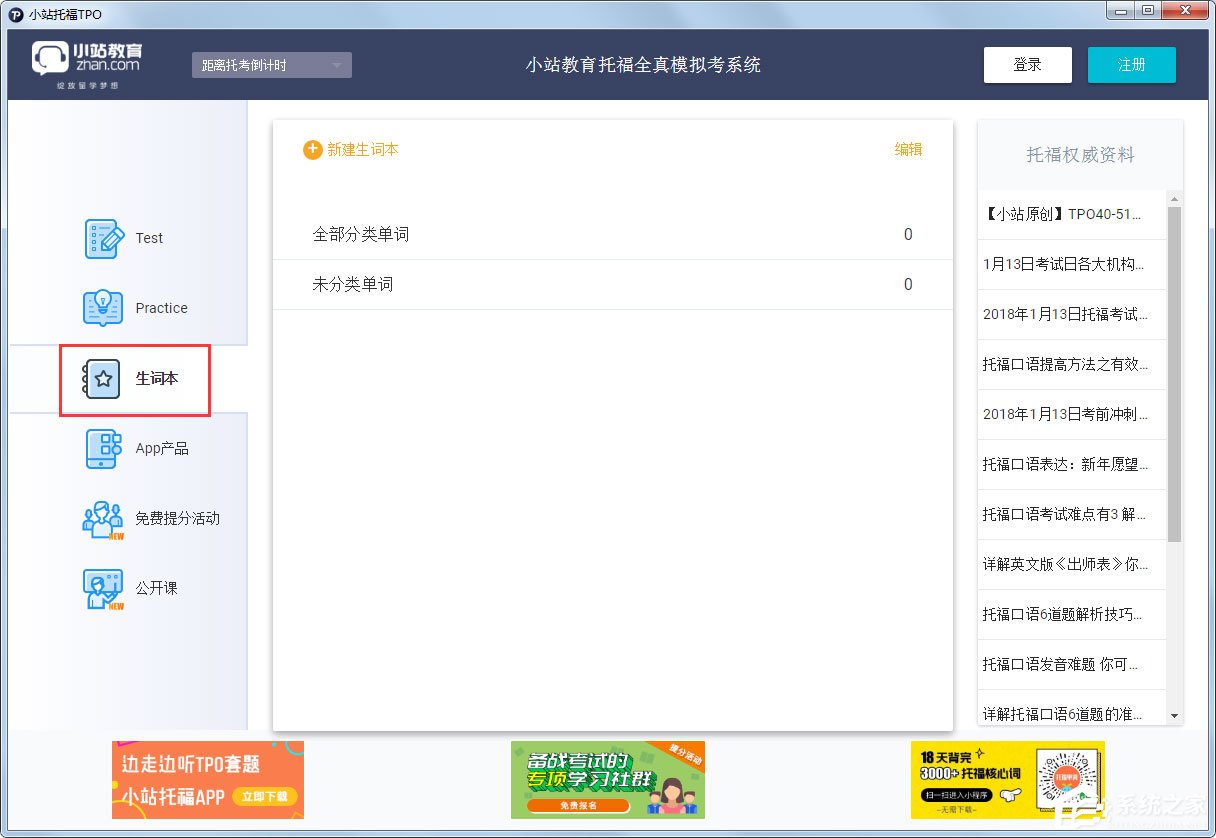Viewport: 1216px width, 838px height.
Task: Select the Test section in the sidebar
Action: [x=103, y=238]
